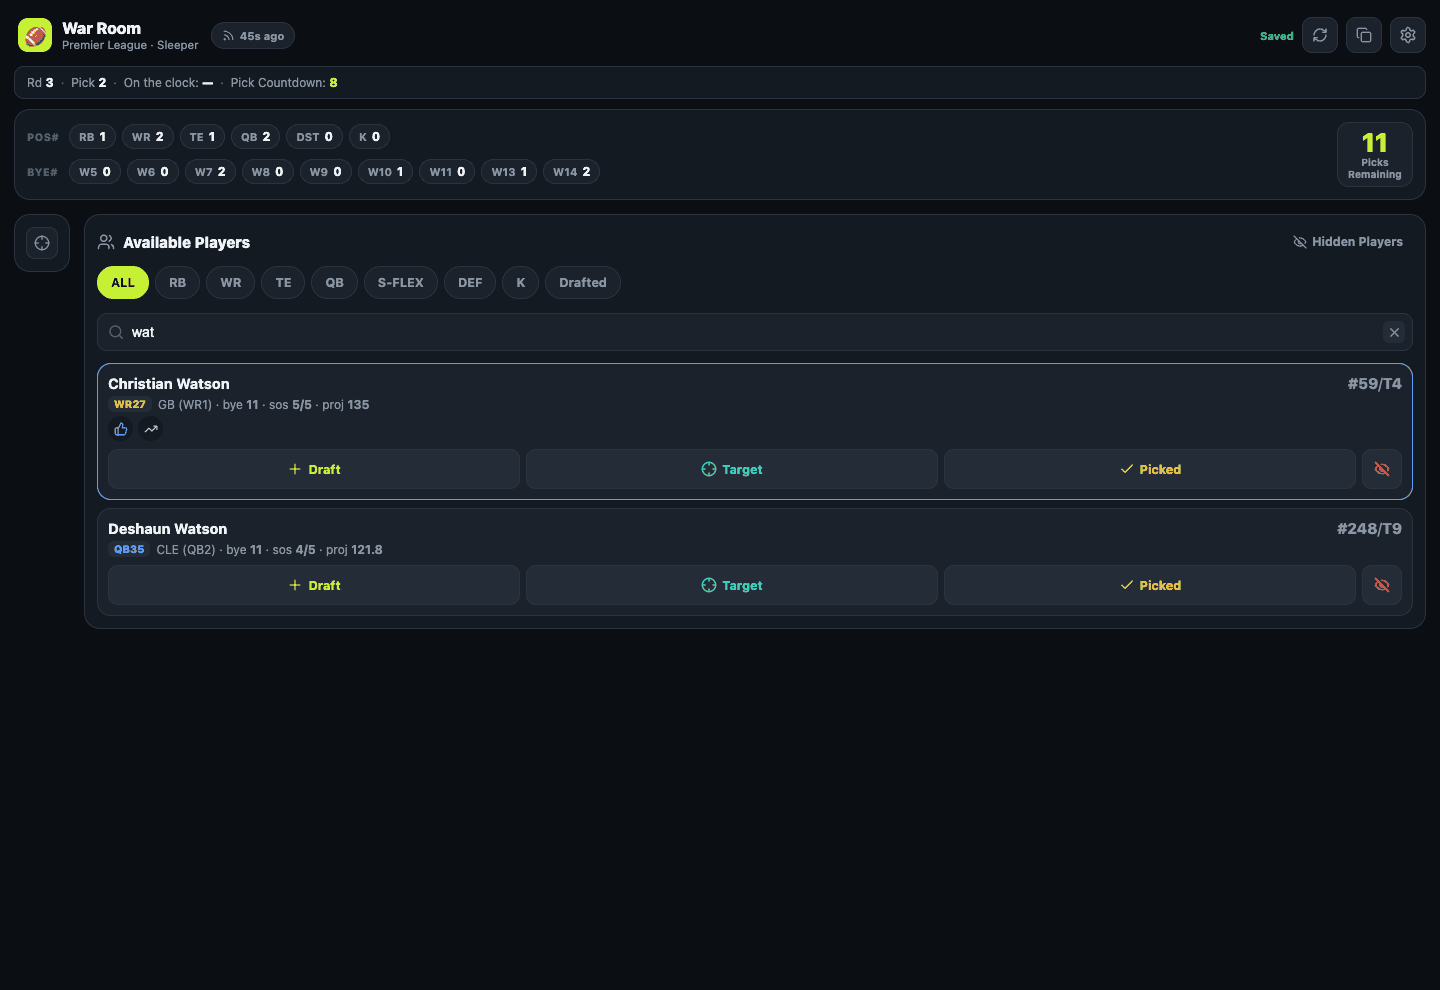The width and height of the screenshot is (1440, 990).
Task: Click the refresh sync icon button
Action: (x=1320, y=35)
